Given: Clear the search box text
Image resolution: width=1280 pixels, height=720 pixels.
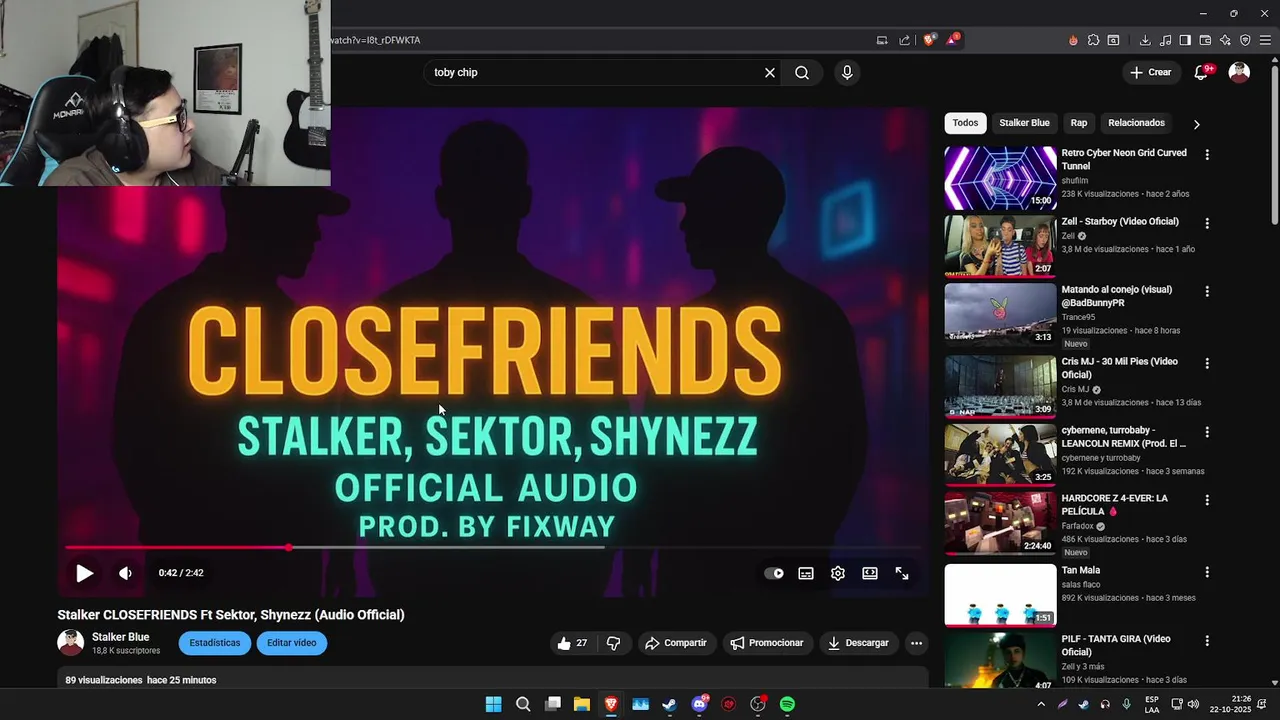Looking at the screenshot, I should [770, 72].
